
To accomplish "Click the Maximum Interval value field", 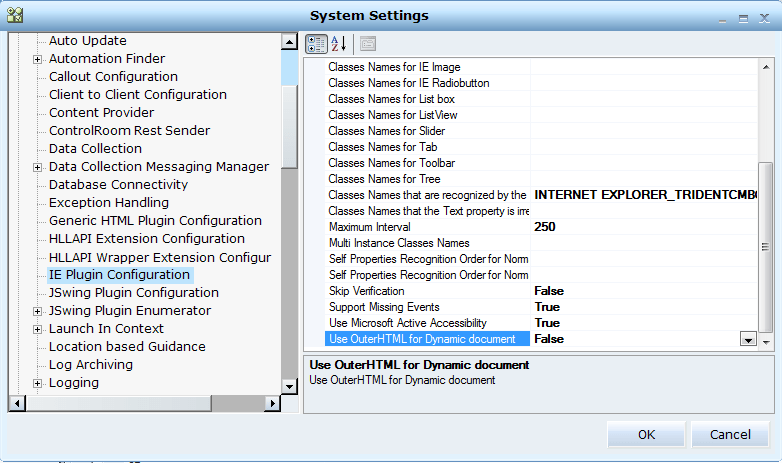I will pos(640,227).
